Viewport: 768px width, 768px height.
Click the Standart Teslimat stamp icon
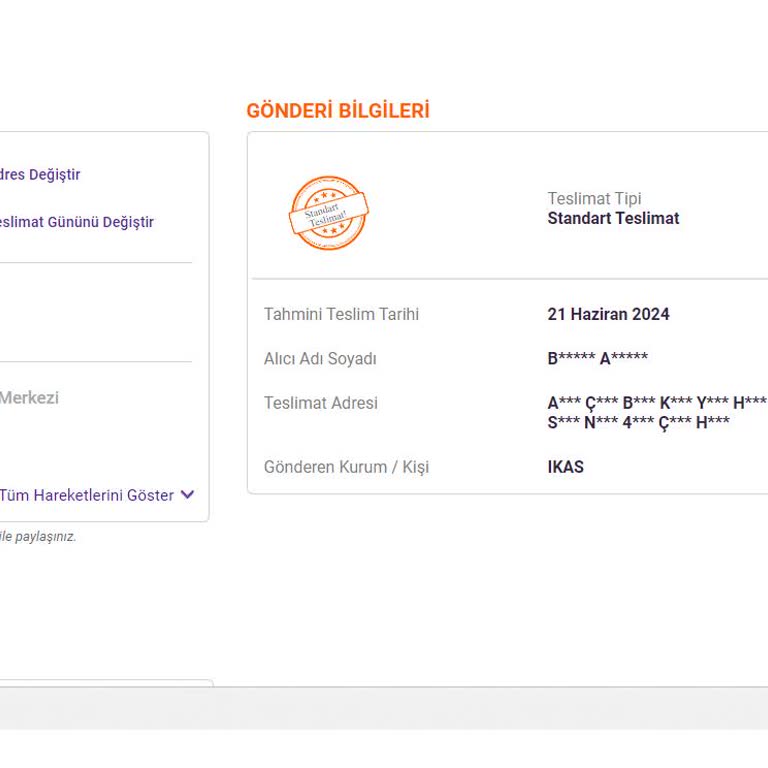pyautogui.click(x=328, y=213)
